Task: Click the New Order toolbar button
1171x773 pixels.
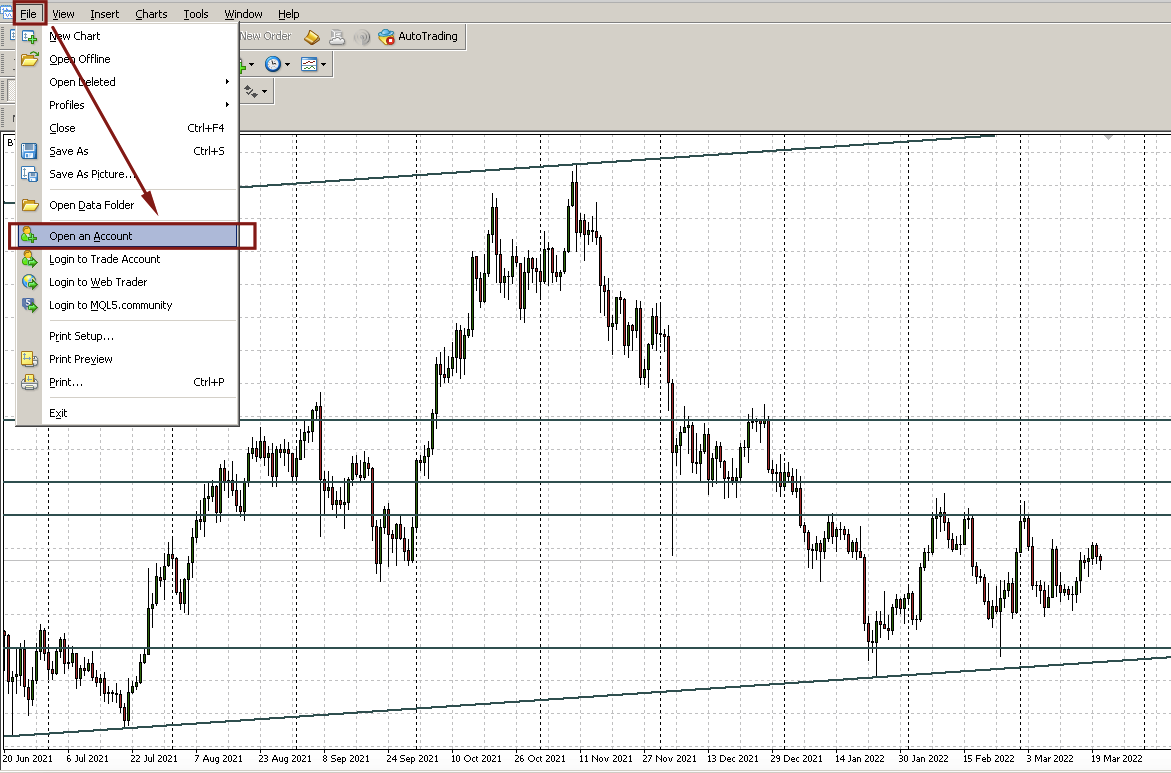Action: (x=265, y=36)
